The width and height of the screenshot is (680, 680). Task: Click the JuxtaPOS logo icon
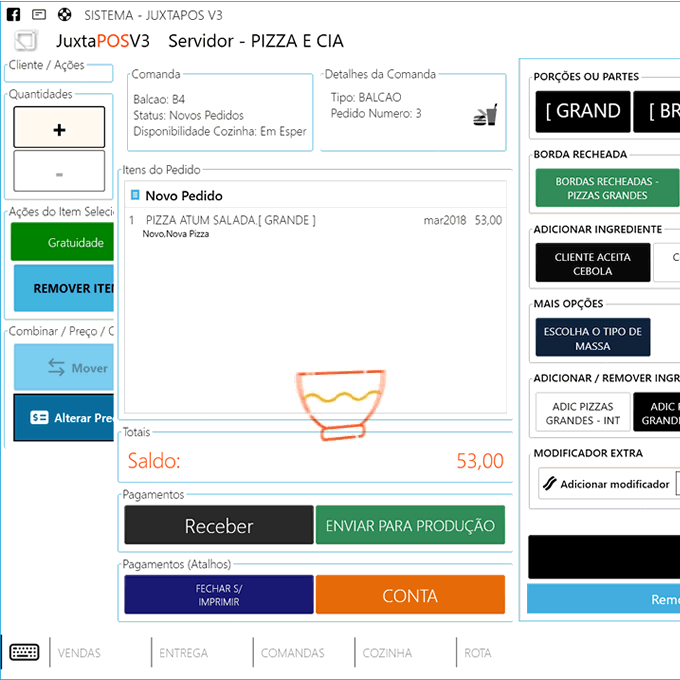click(x=26, y=41)
